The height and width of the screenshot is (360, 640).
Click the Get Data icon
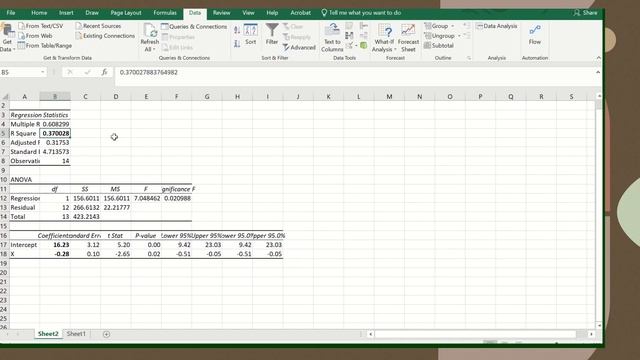click(7, 38)
